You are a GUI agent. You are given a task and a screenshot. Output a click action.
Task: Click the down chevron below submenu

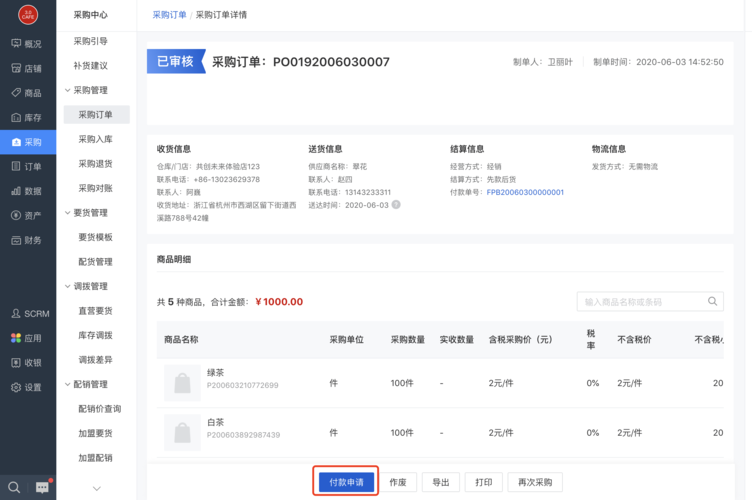tap(97, 488)
